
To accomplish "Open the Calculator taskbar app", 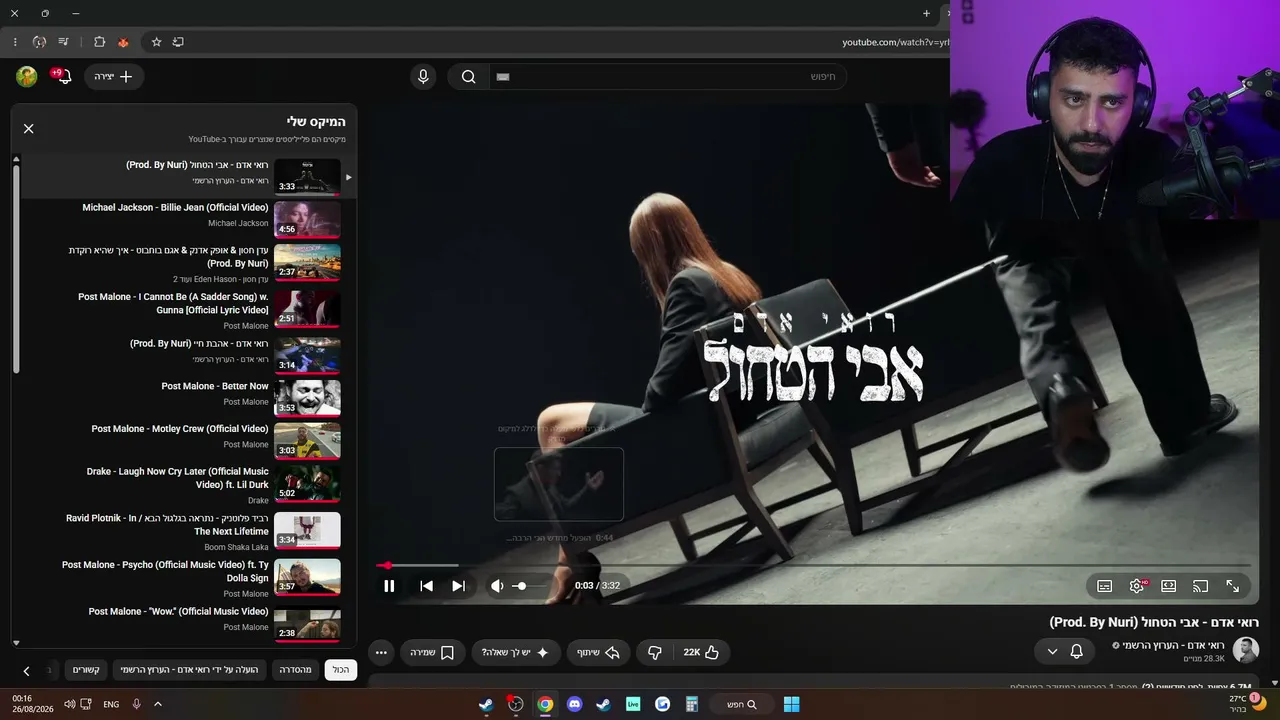I will (x=691, y=704).
